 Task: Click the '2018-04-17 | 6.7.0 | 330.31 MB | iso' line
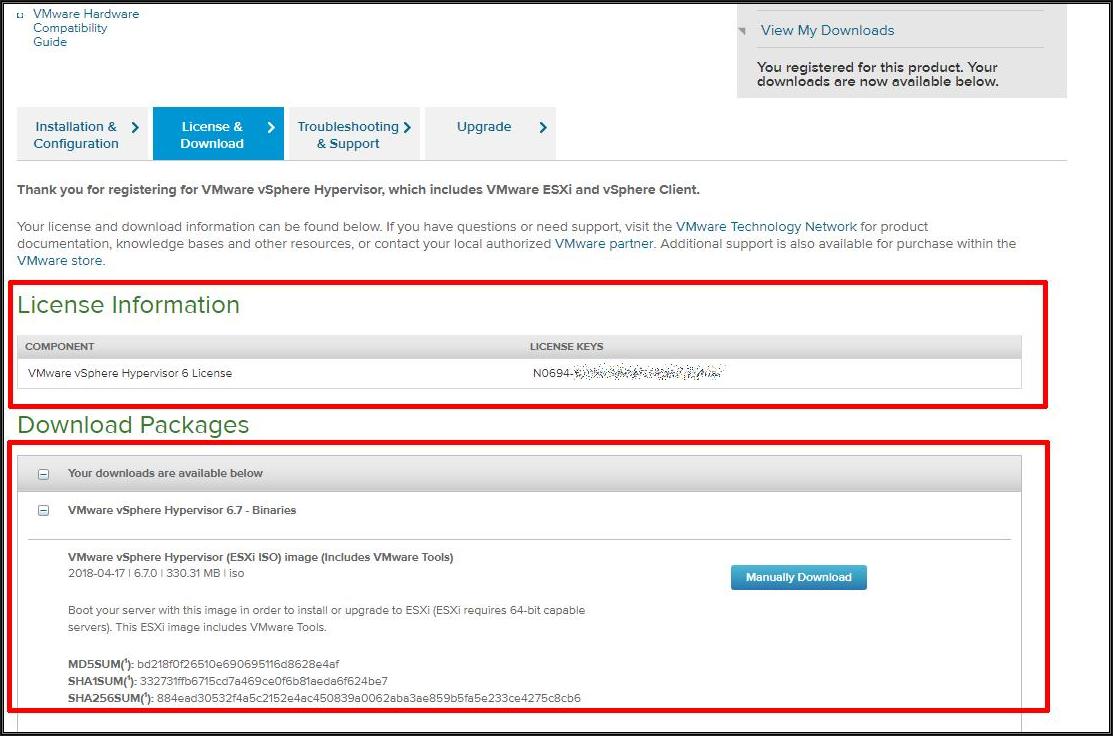click(156, 573)
